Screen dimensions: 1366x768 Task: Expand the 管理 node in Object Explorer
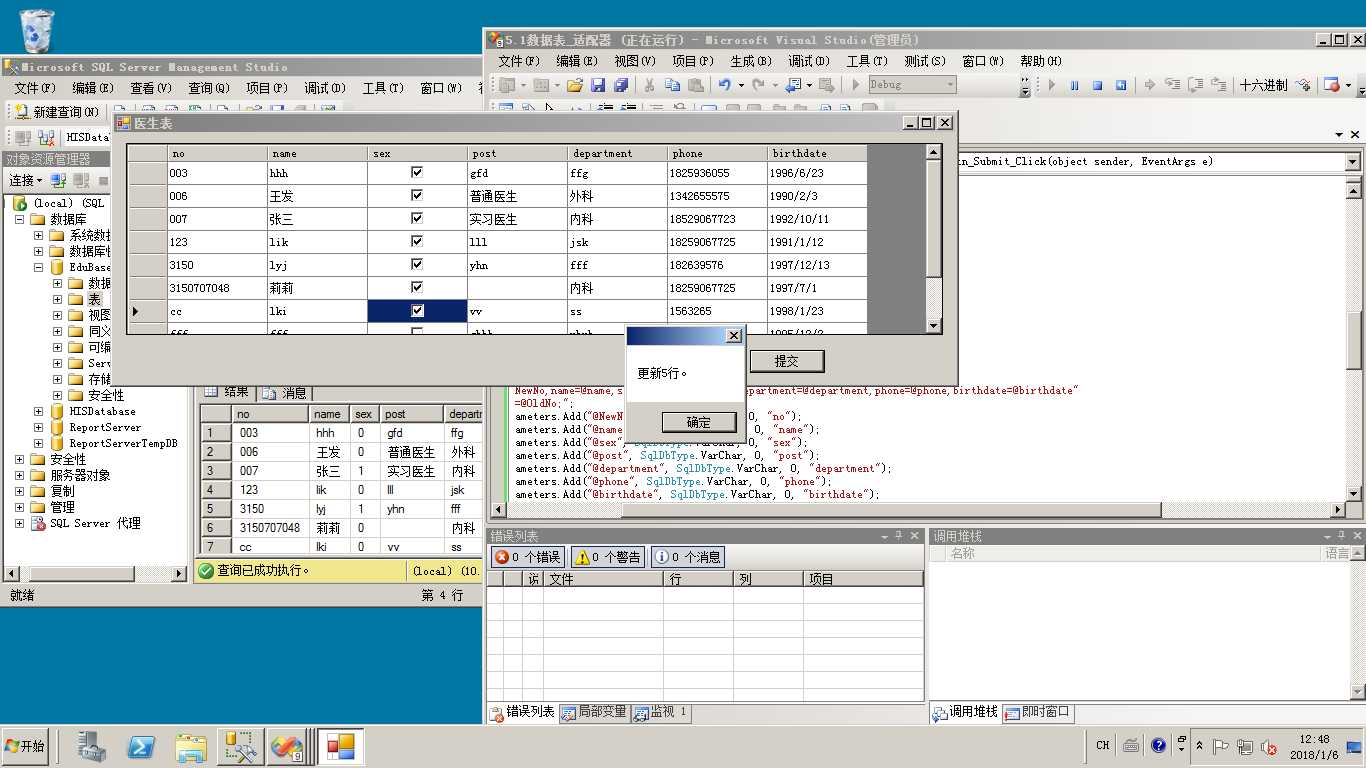click(19, 507)
